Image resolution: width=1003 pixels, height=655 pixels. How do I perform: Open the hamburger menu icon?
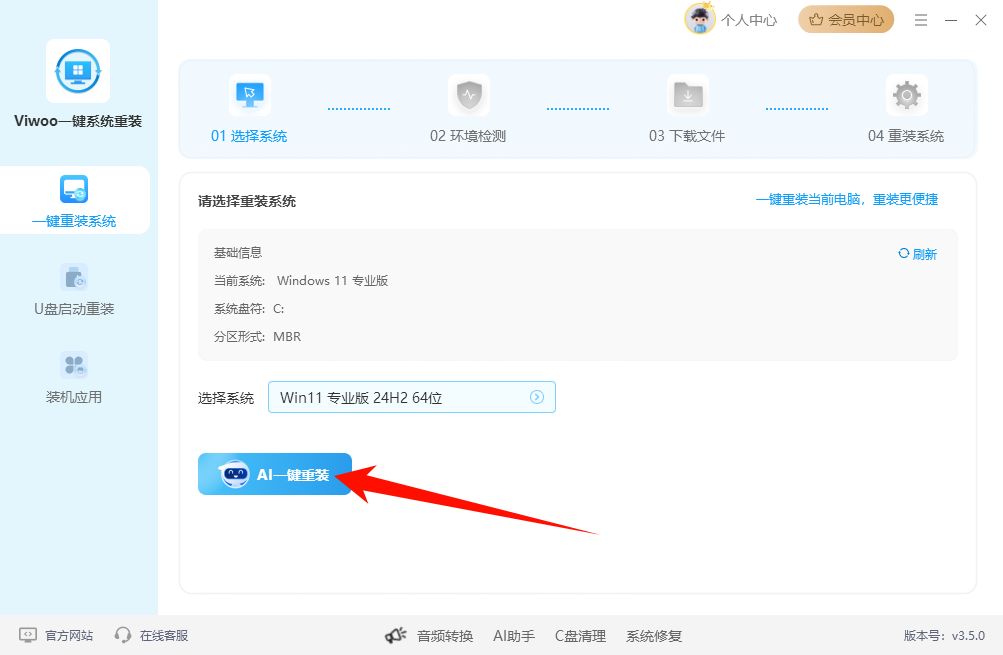point(920,20)
